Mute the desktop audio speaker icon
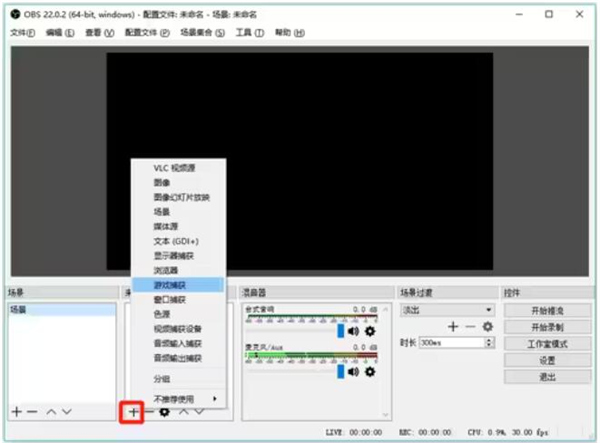 tap(353, 331)
